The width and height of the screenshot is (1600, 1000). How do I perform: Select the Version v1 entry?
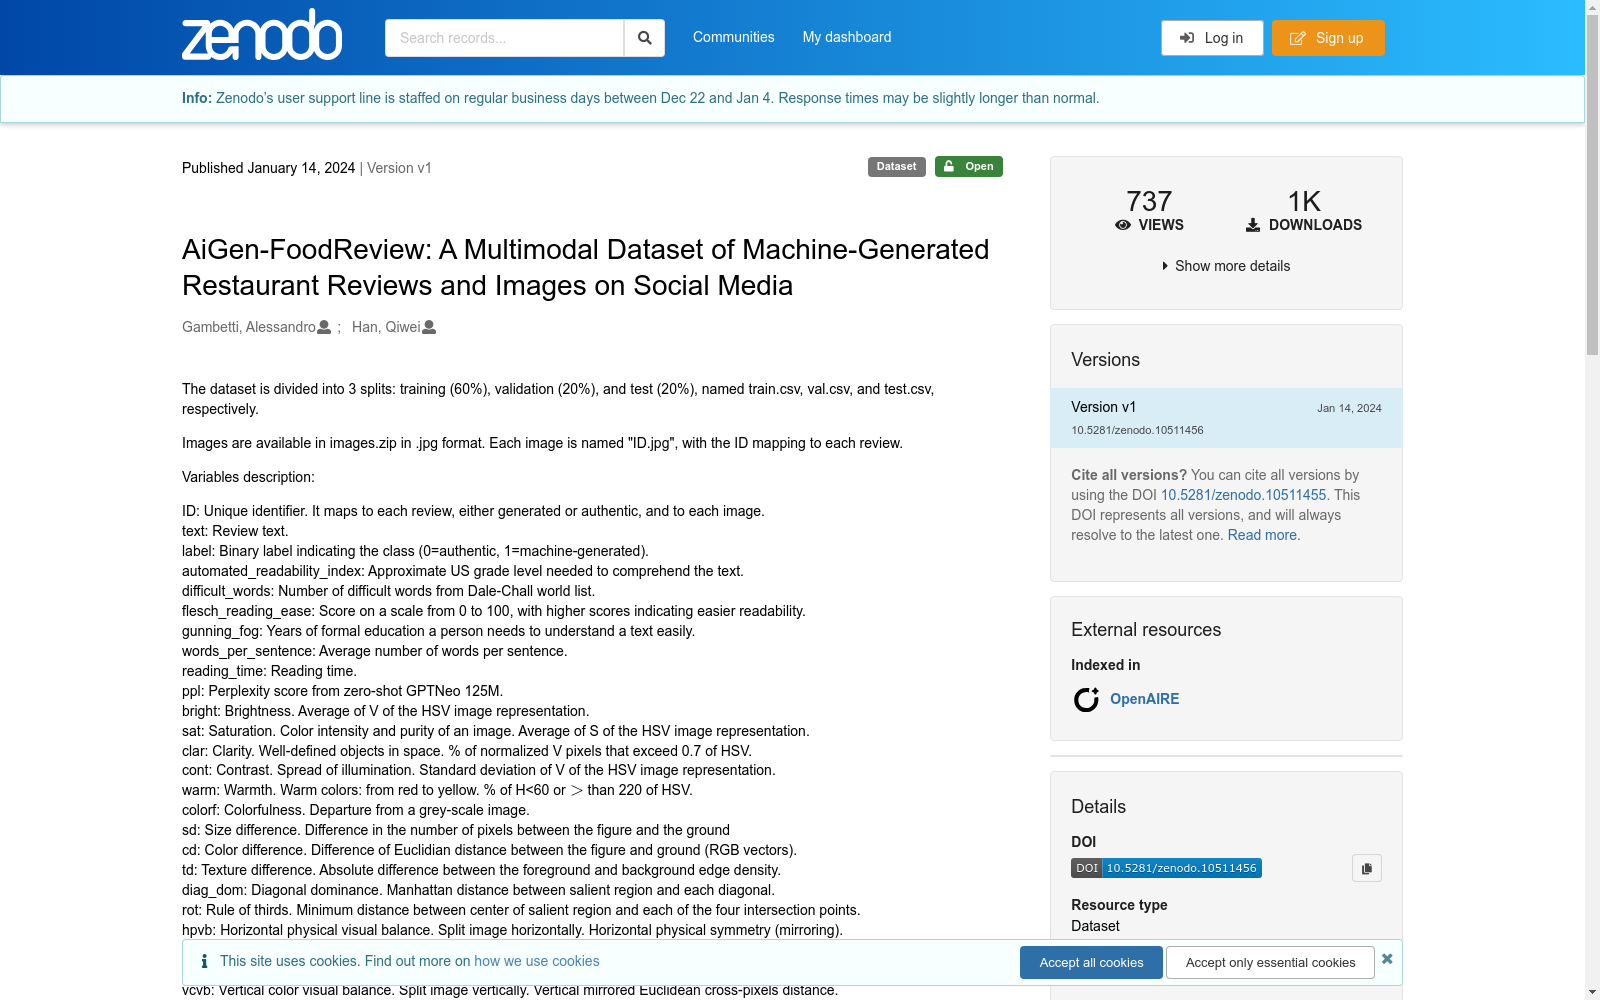coord(1226,418)
